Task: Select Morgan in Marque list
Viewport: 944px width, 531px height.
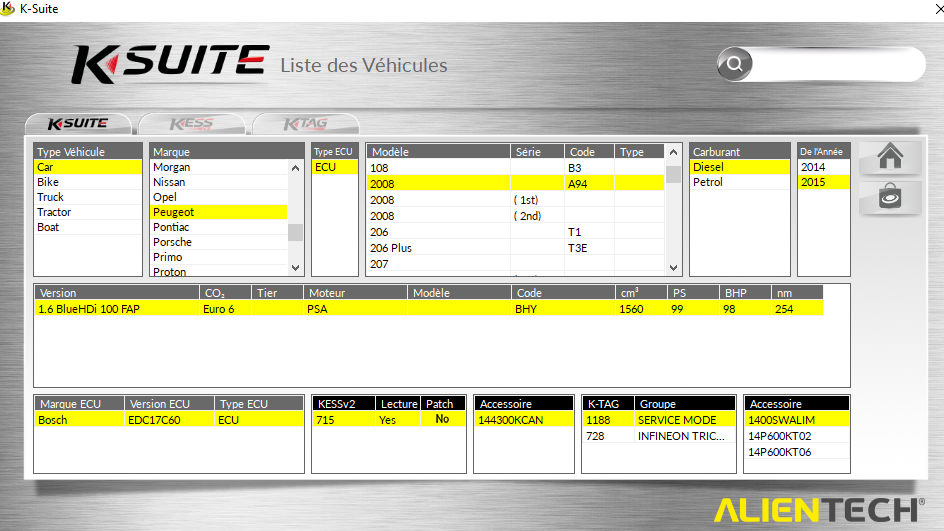Action: (219, 167)
